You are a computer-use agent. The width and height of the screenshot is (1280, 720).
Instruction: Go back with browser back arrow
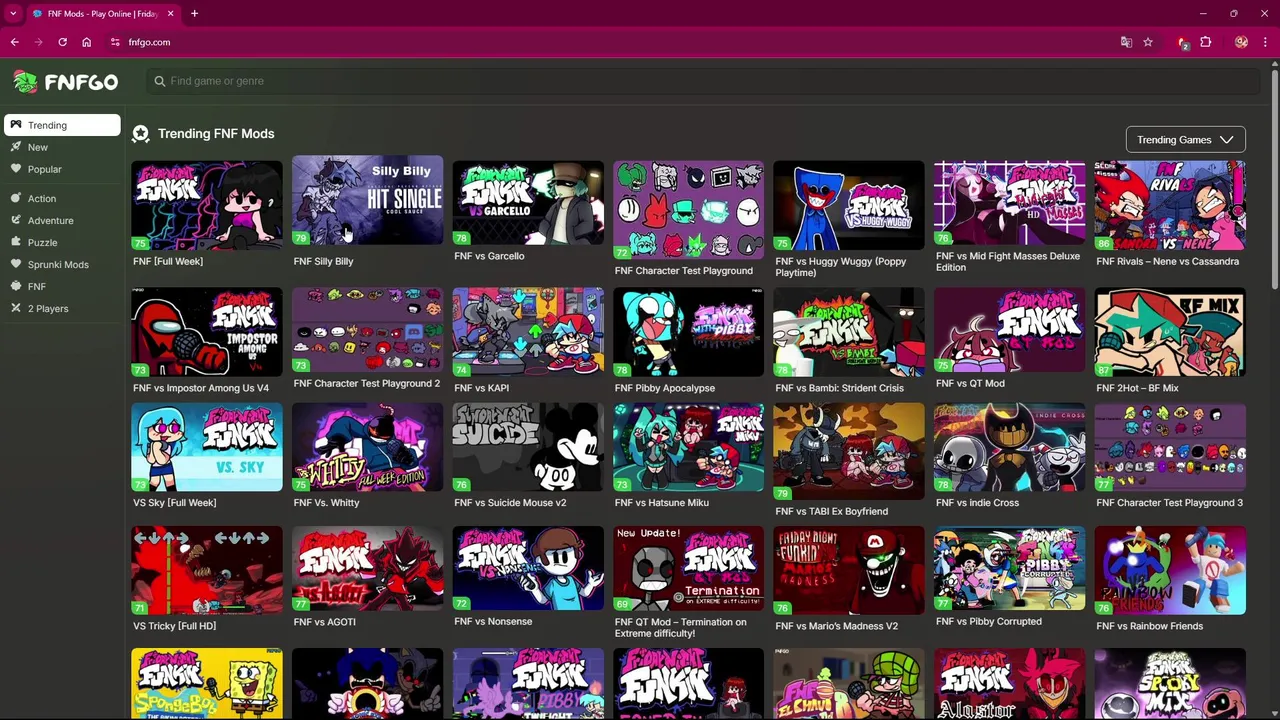pos(14,42)
